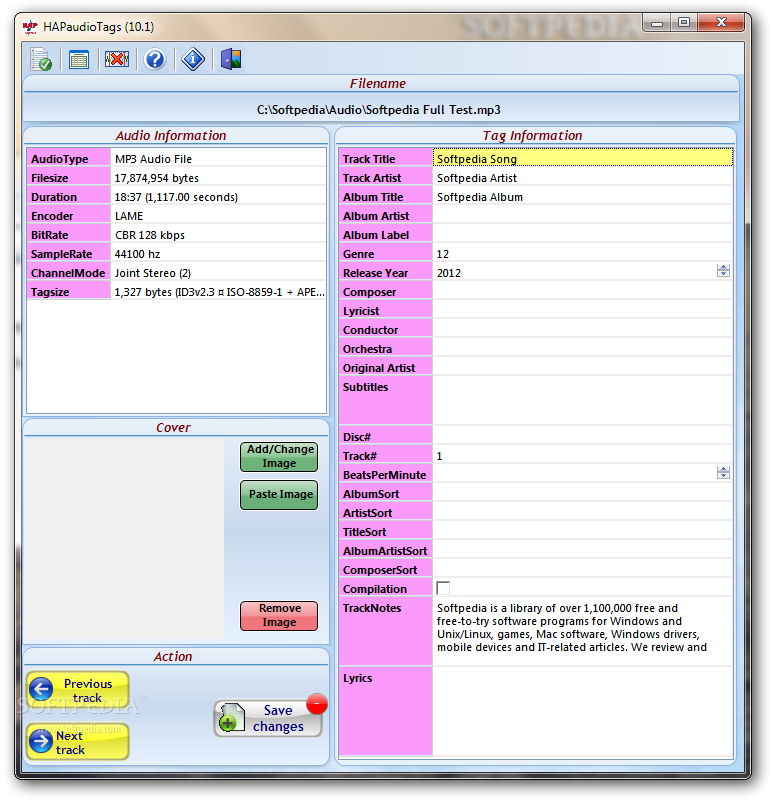Screen dimensions: 772x800
Task: Click the empty Disc# field
Action: (582, 436)
